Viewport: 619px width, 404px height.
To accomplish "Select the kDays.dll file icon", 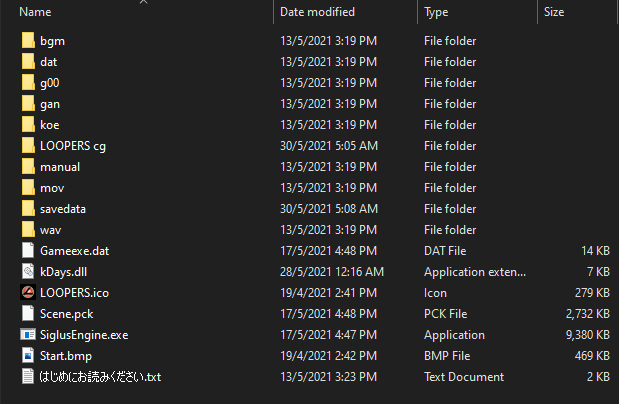I will pyautogui.click(x=28, y=272).
